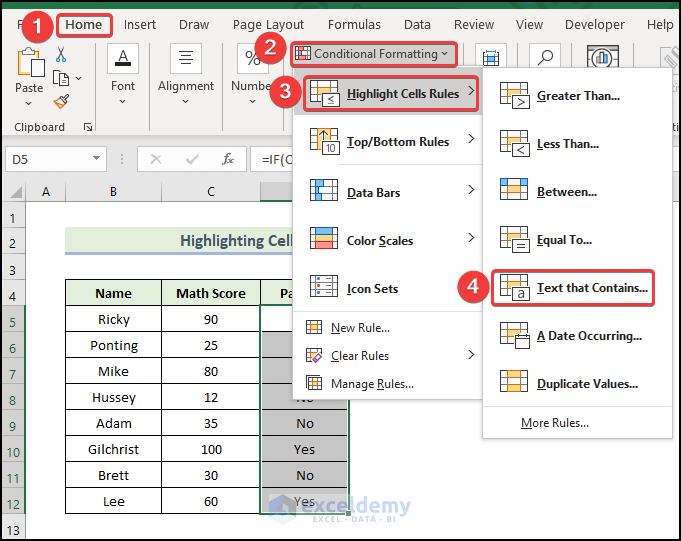Switch to the Data tab
The image size is (681, 541).
417,25
